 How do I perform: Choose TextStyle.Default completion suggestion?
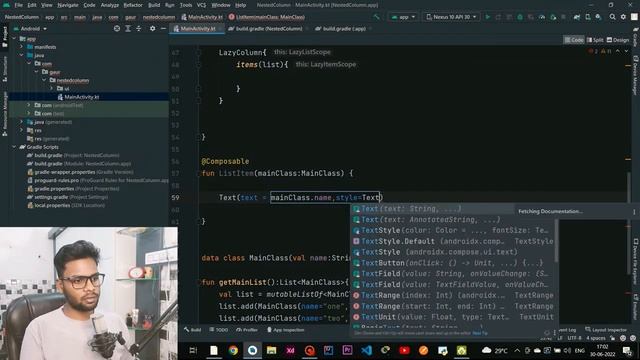(453, 241)
